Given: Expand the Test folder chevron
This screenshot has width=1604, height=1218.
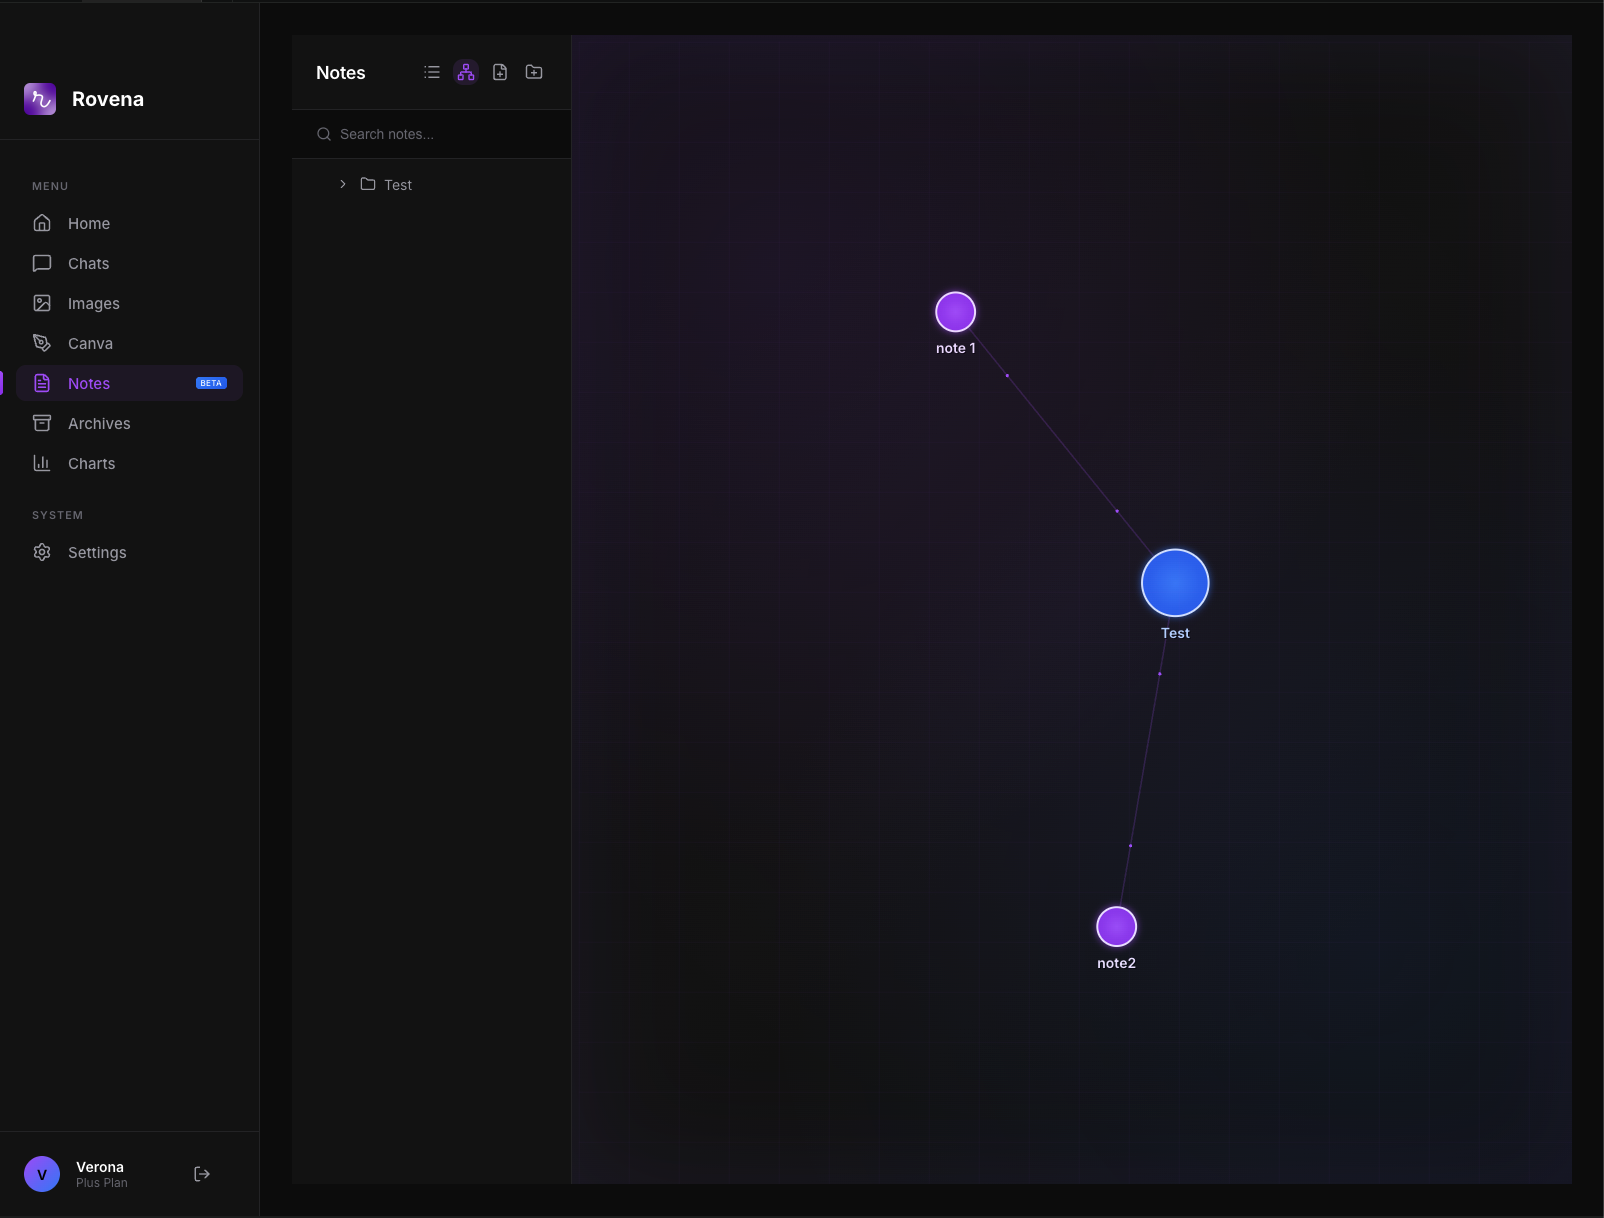Looking at the screenshot, I should (x=343, y=184).
